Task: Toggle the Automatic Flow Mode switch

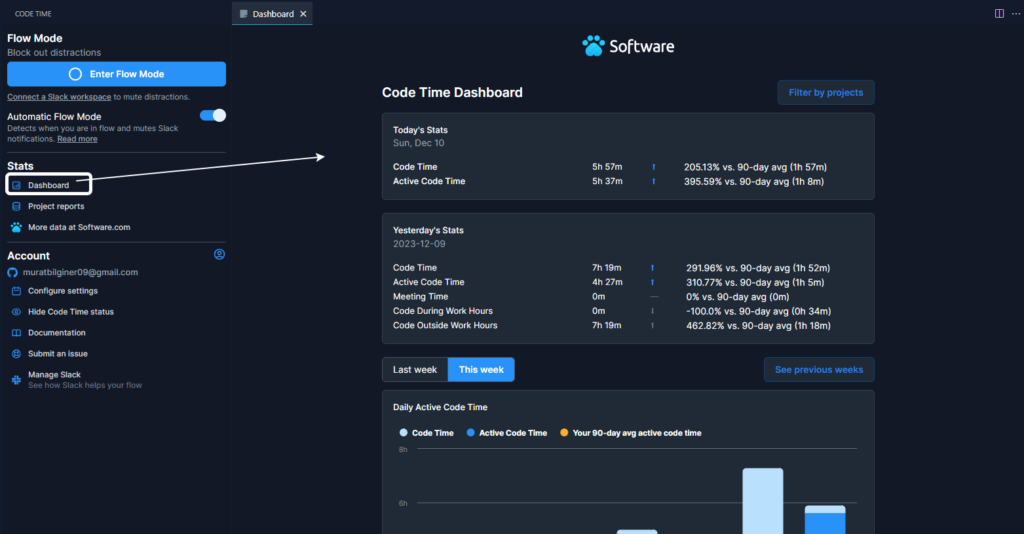Action: tap(213, 116)
